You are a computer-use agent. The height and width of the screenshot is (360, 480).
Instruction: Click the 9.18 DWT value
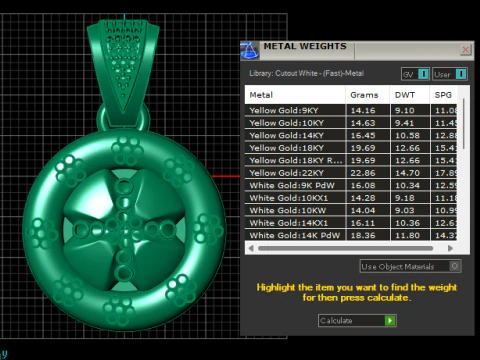click(405, 198)
